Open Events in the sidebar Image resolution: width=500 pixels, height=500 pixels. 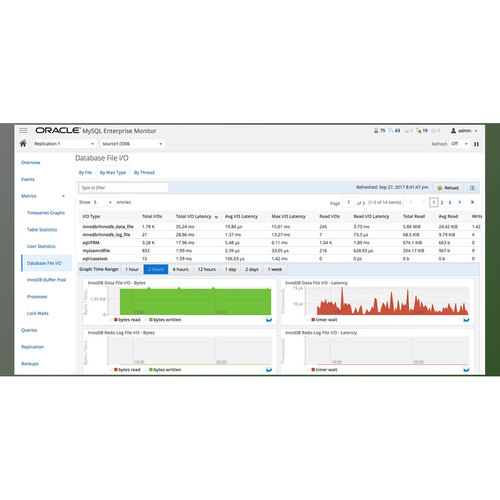point(28,179)
